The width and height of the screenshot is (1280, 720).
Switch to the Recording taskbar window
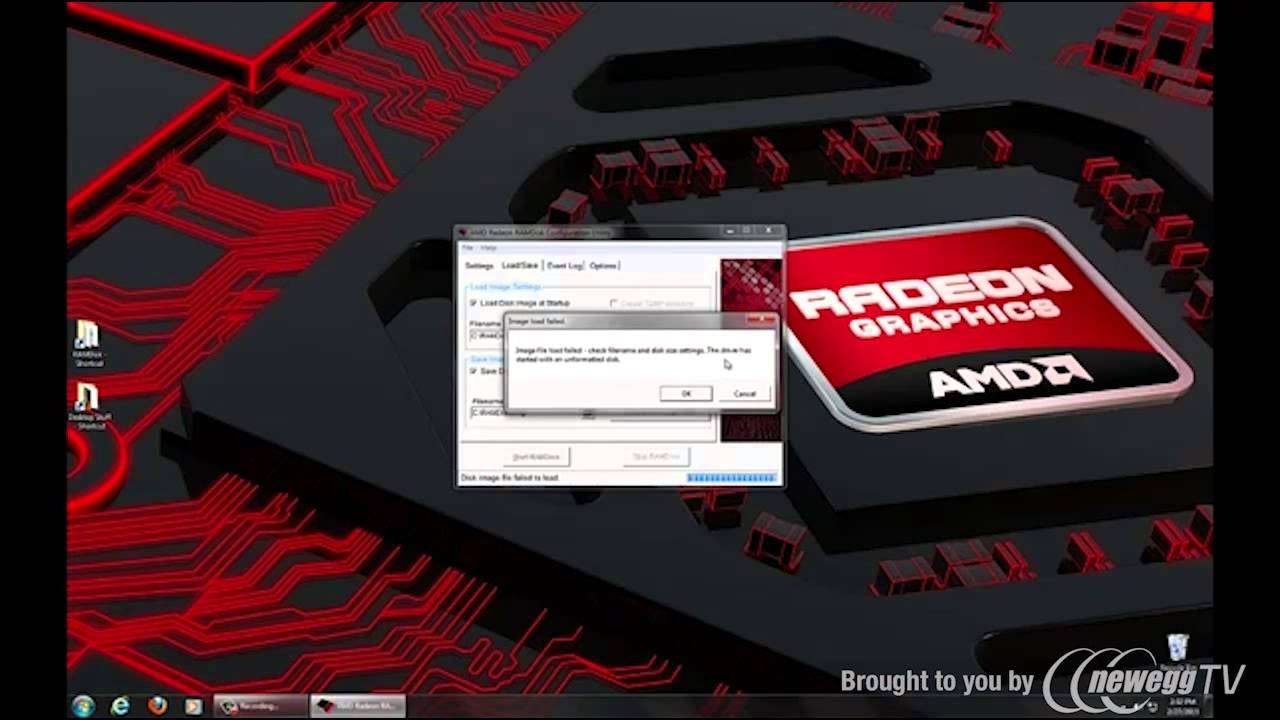[x=260, y=706]
